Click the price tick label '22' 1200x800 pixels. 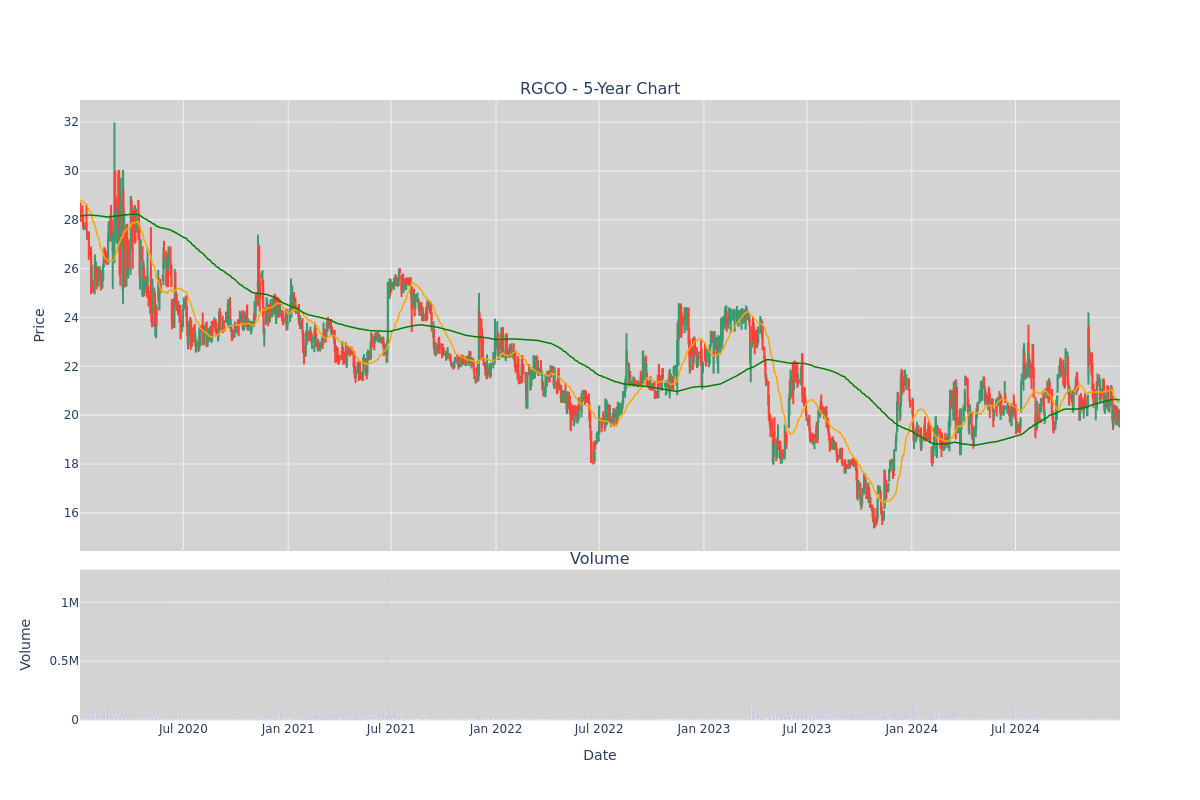(71, 366)
